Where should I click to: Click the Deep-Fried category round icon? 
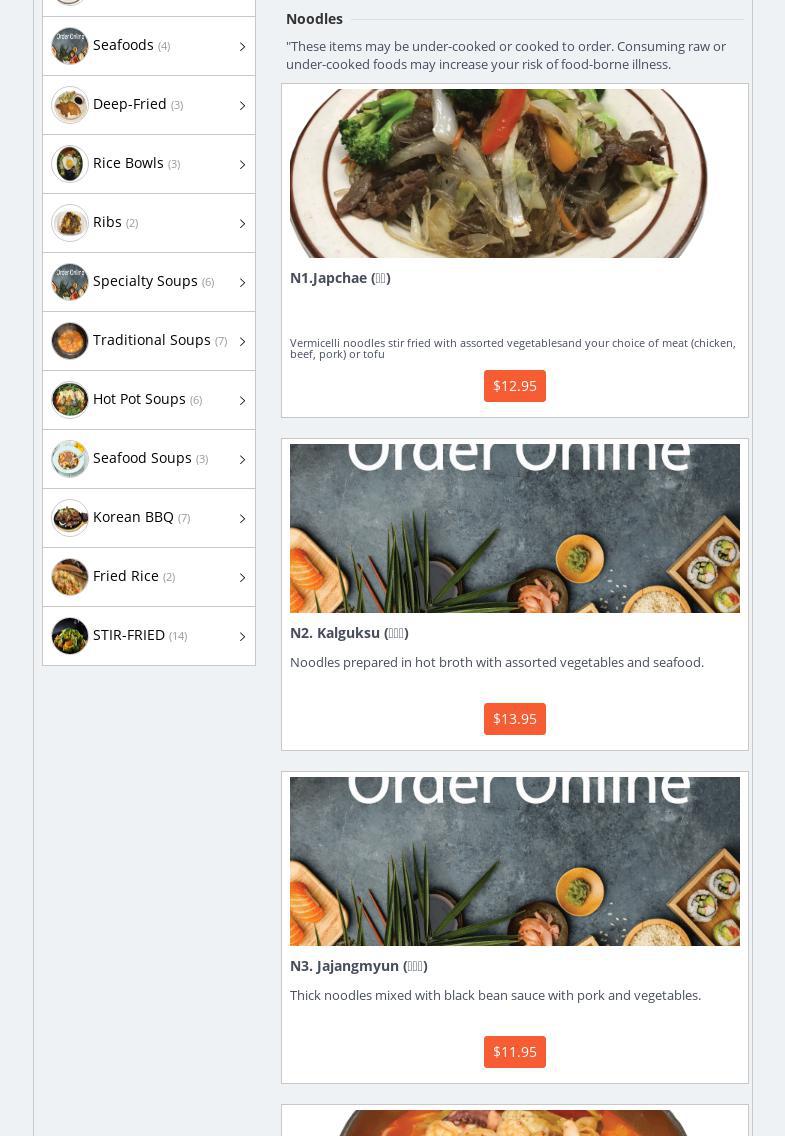pyautogui.click(x=70, y=105)
